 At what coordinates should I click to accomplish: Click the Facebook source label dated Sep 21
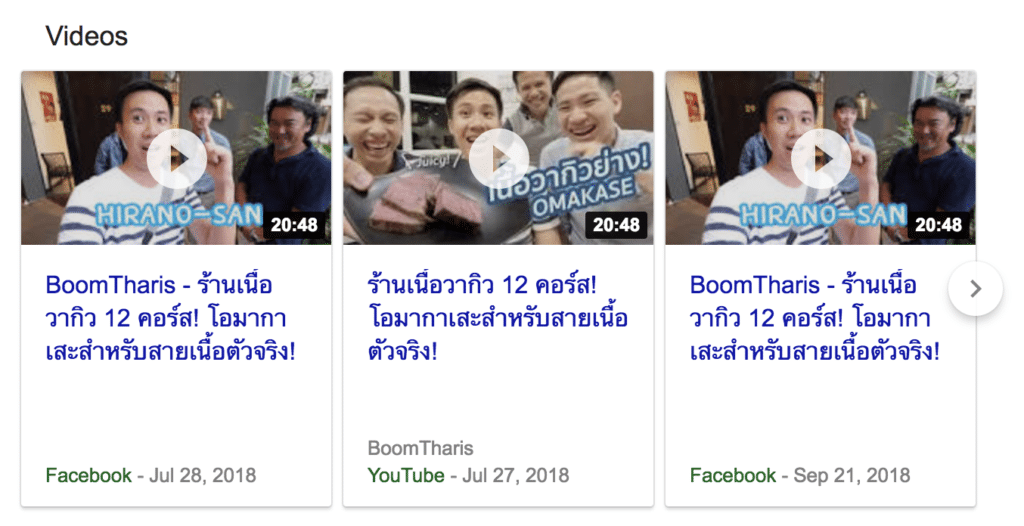click(733, 475)
